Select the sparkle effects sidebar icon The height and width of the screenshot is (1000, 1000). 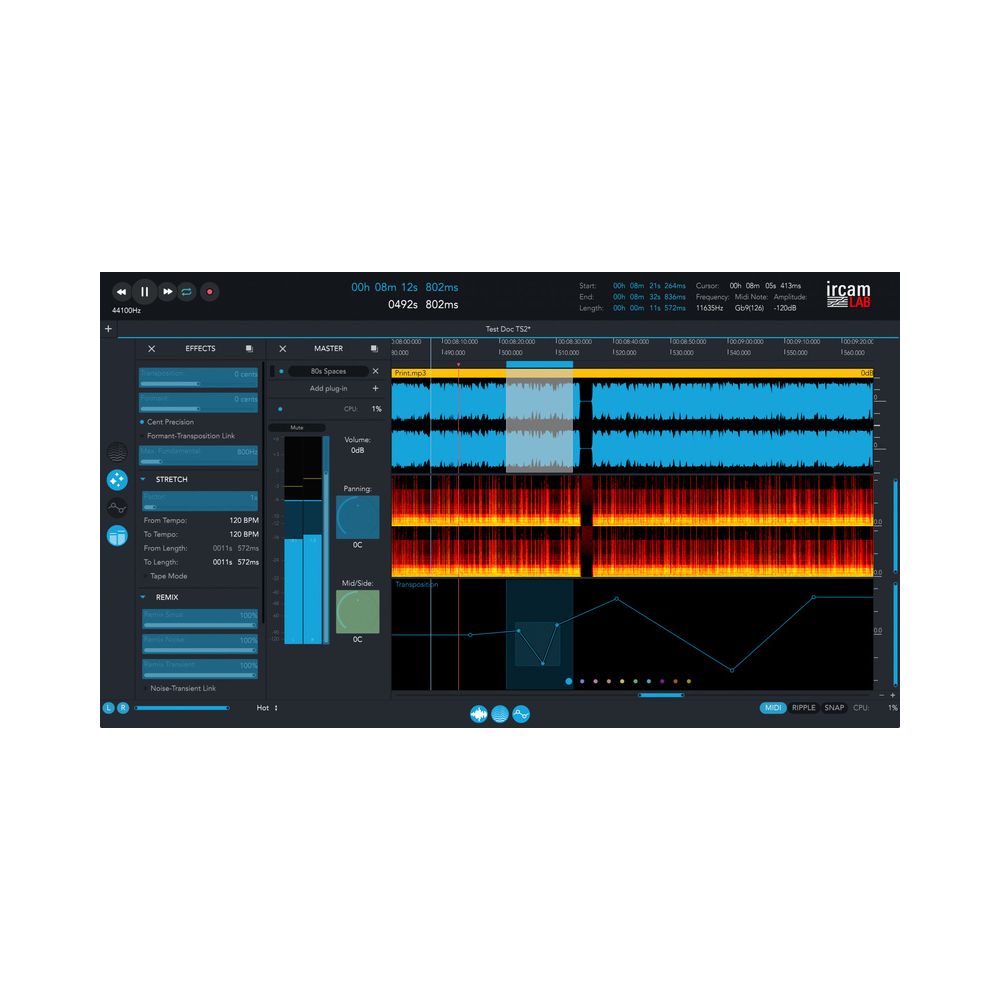coord(117,480)
